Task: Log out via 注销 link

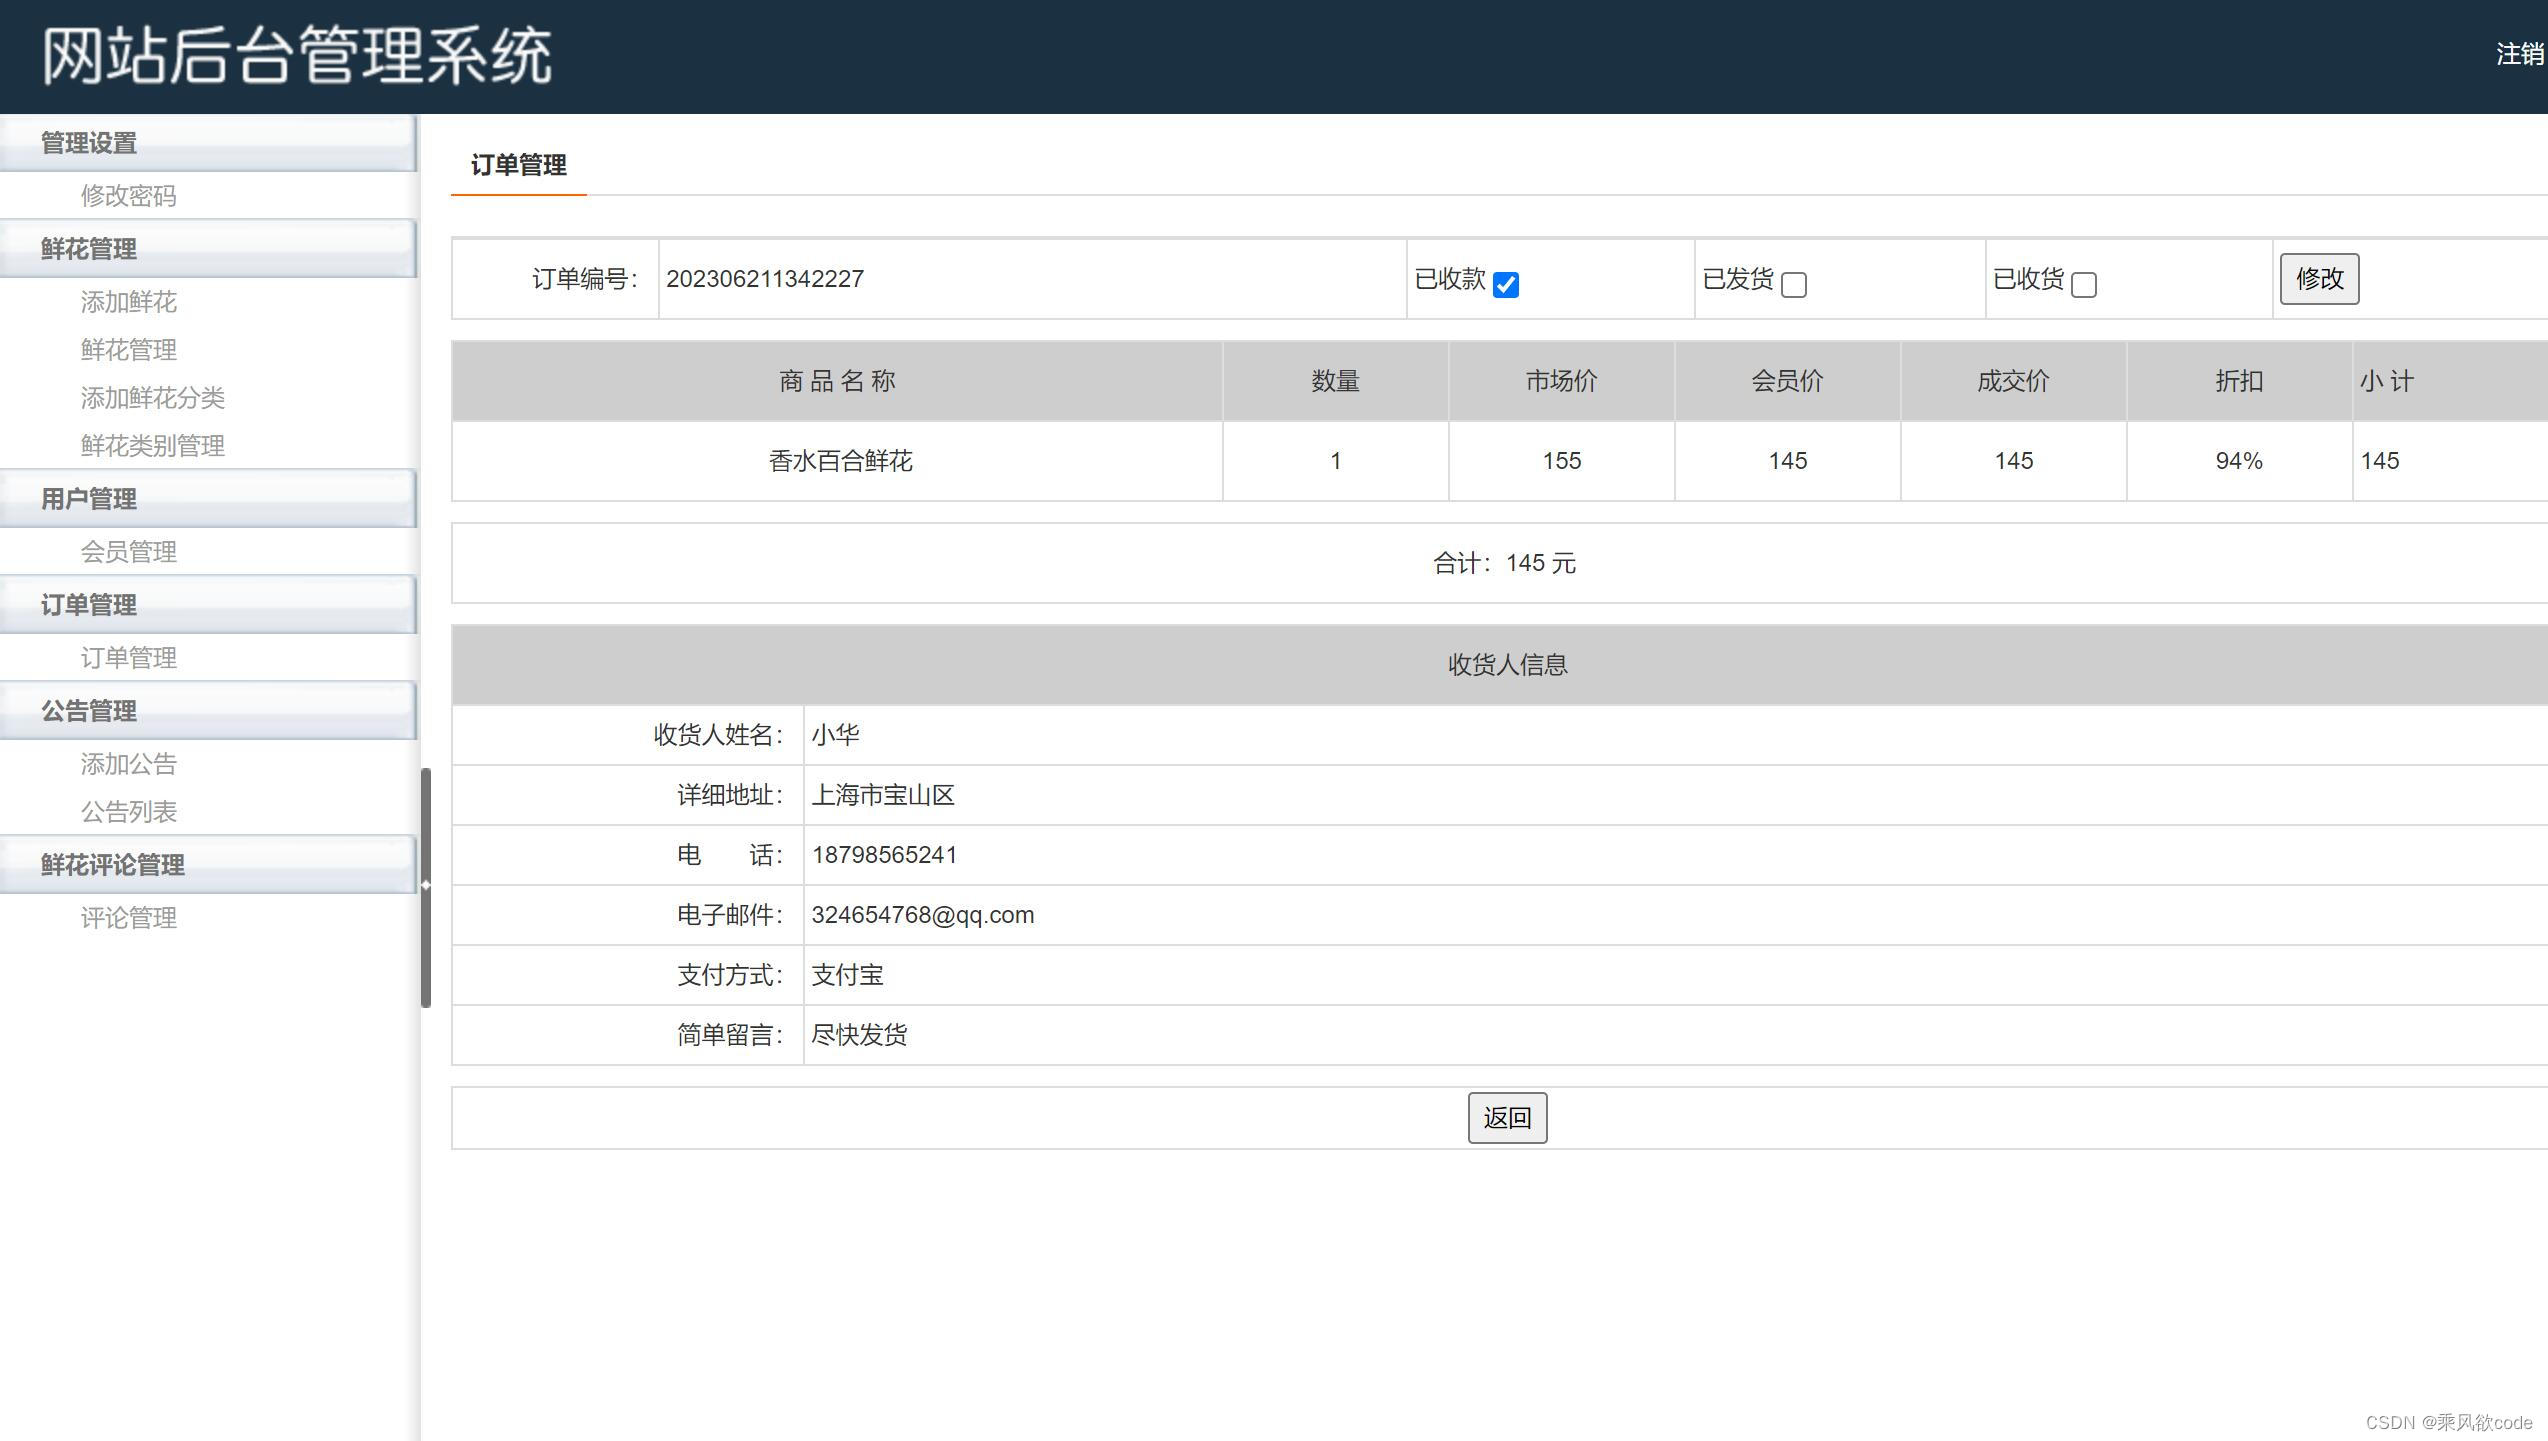Action: point(2518,55)
